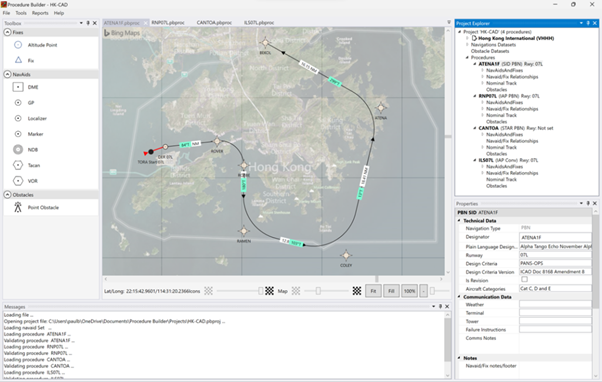Select the Tacan navaid tool

coord(34,165)
